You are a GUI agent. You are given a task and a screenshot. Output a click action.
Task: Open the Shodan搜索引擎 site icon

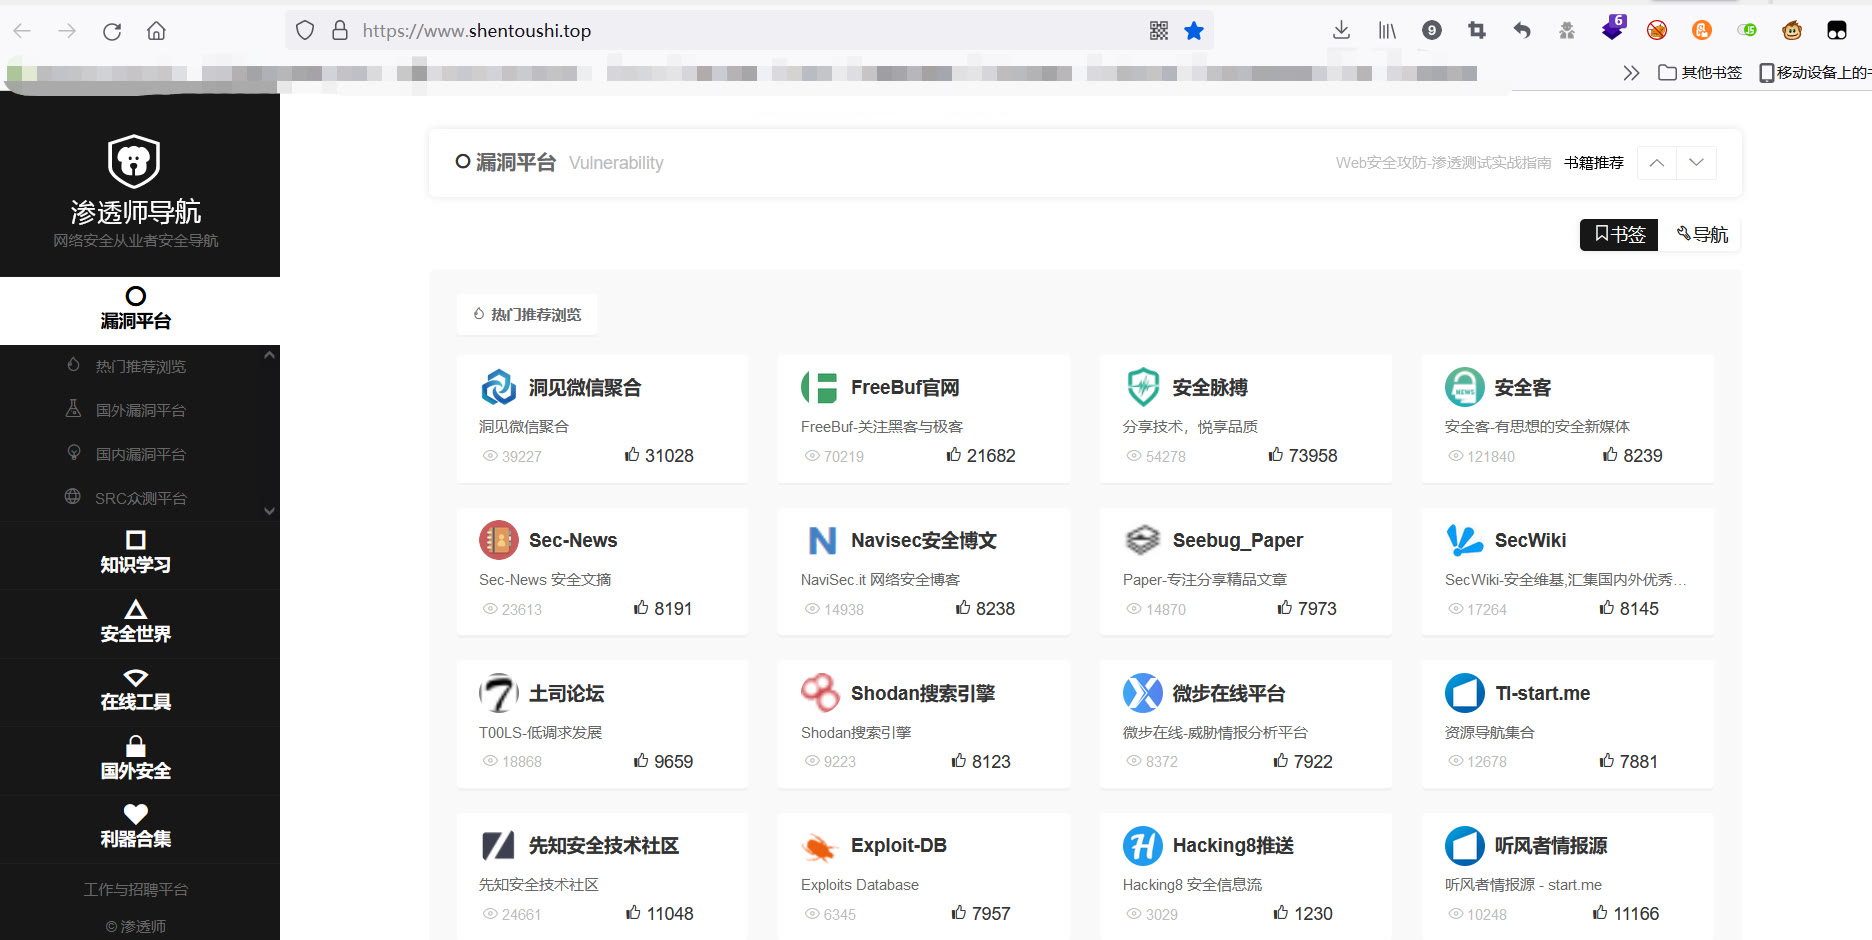[x=821, y=693]
